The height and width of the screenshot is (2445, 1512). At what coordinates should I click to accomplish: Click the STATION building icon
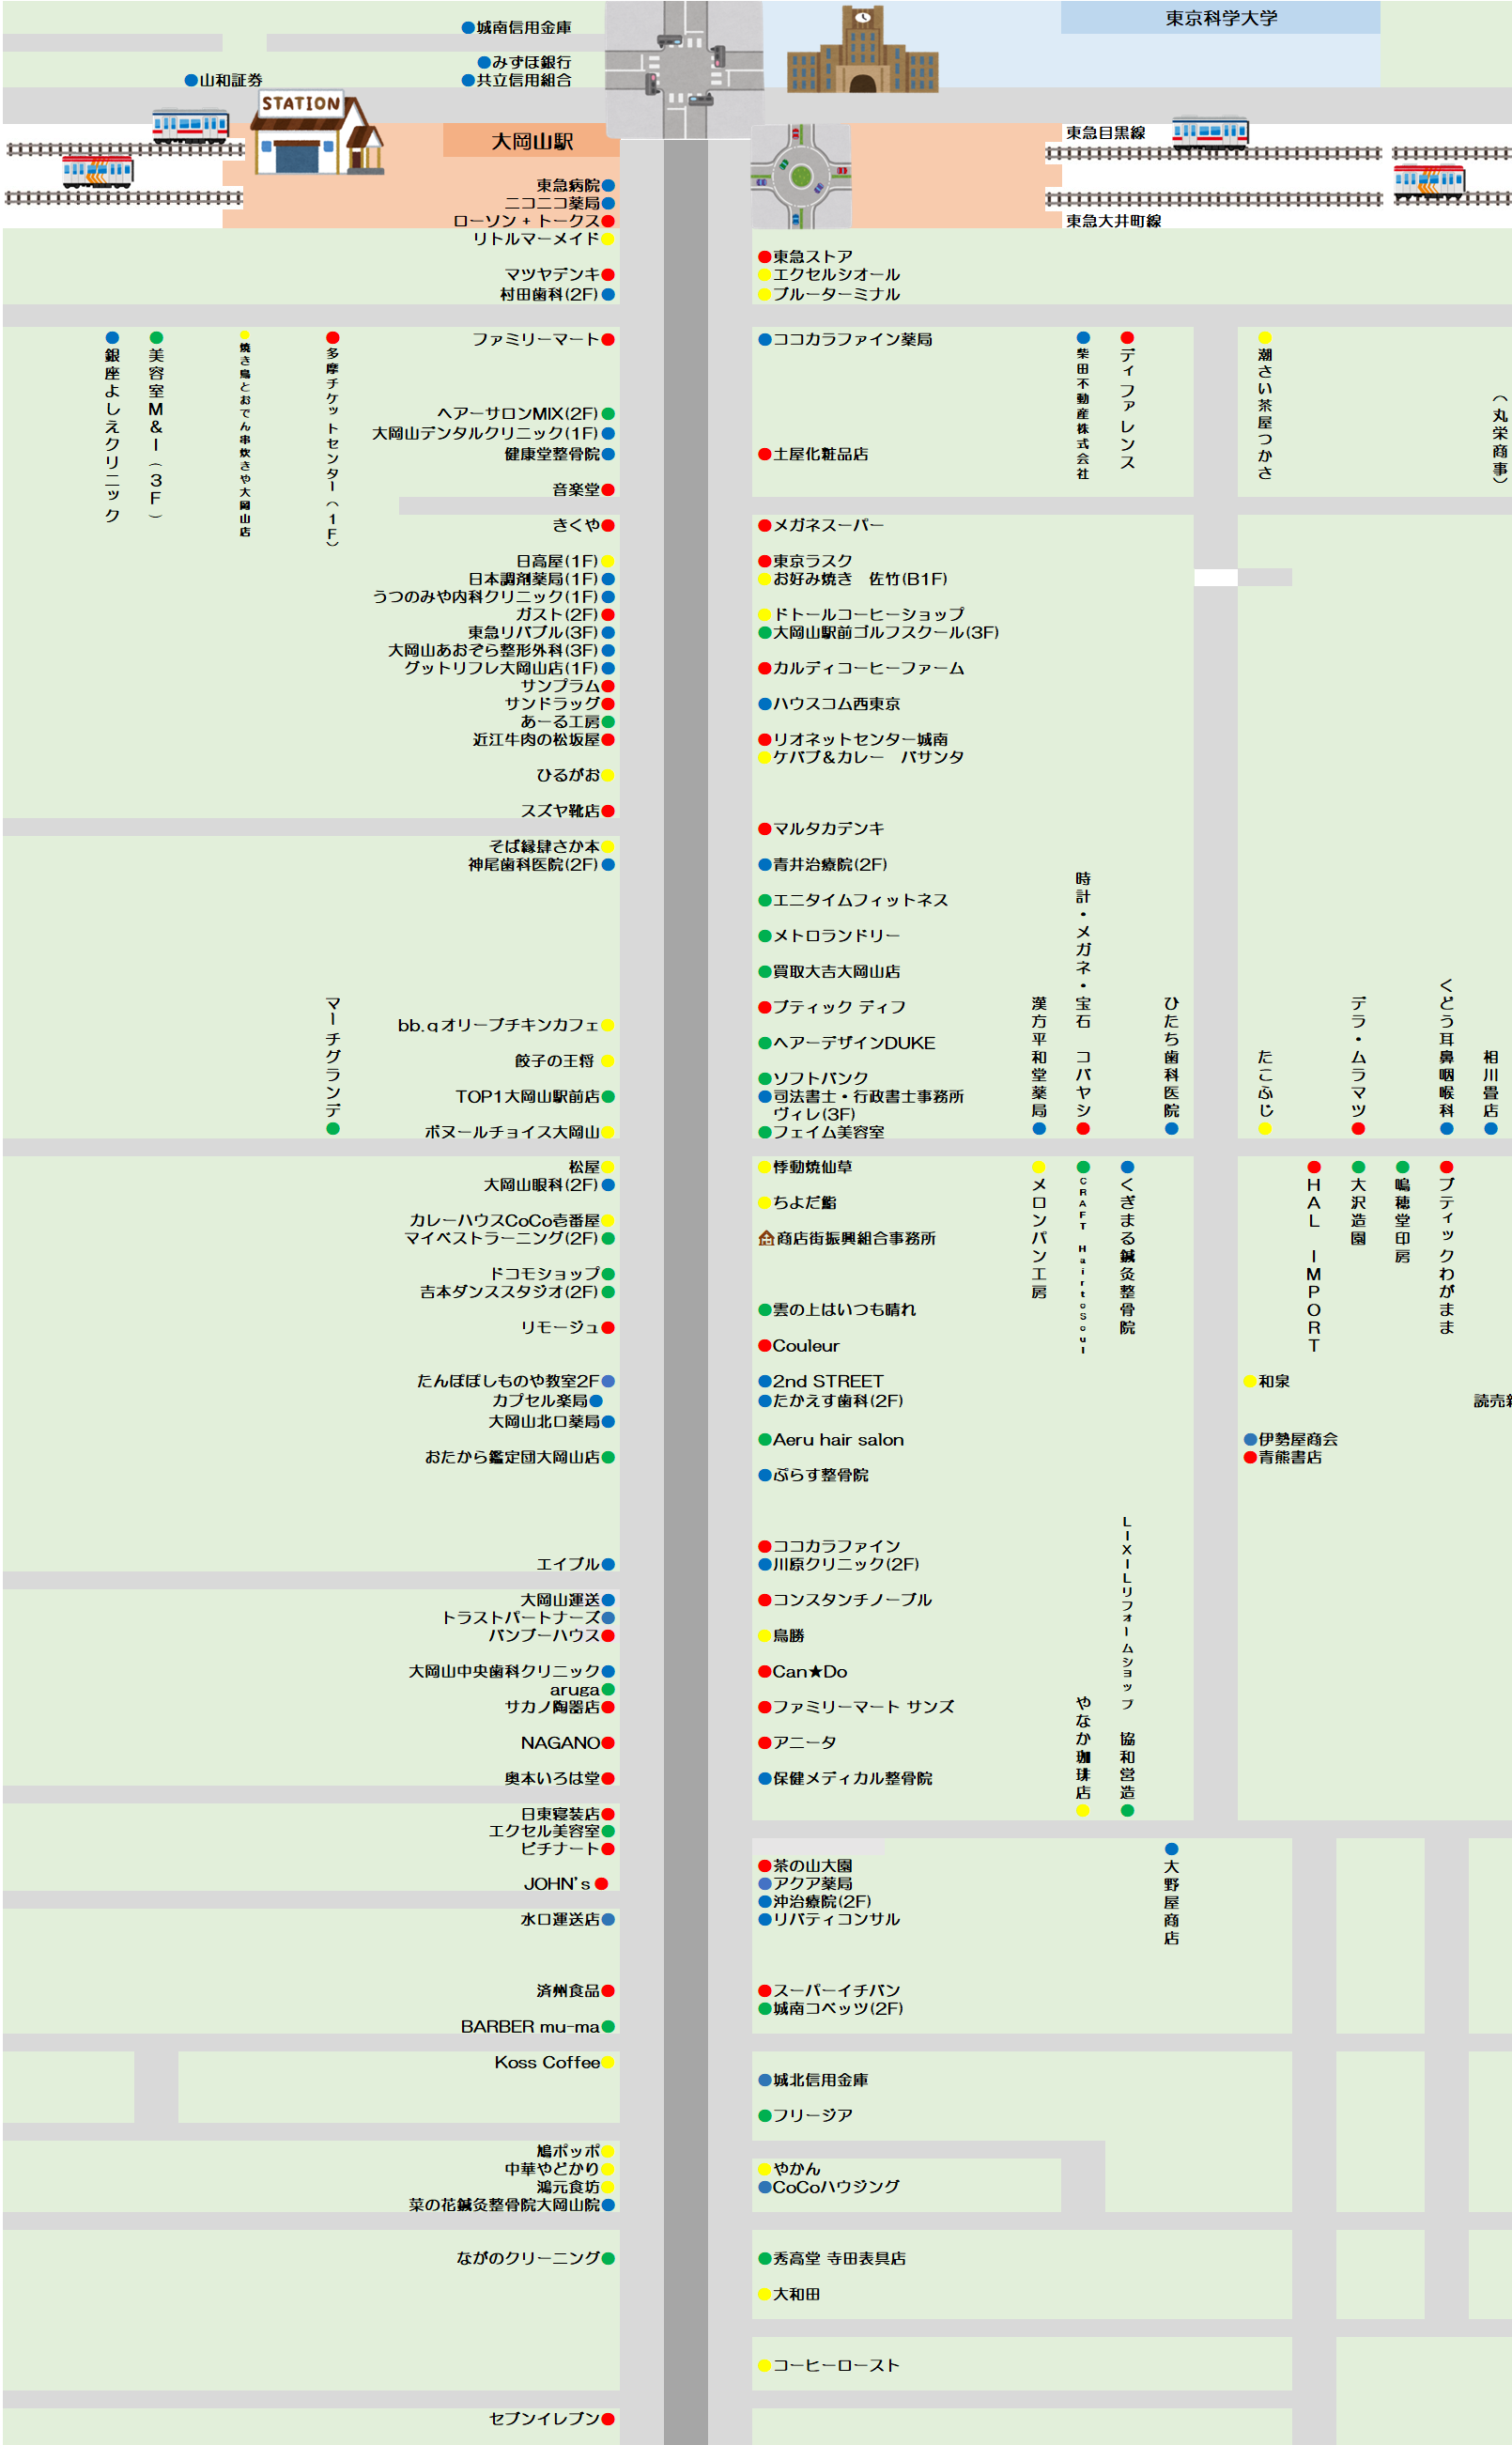(316, 134)
